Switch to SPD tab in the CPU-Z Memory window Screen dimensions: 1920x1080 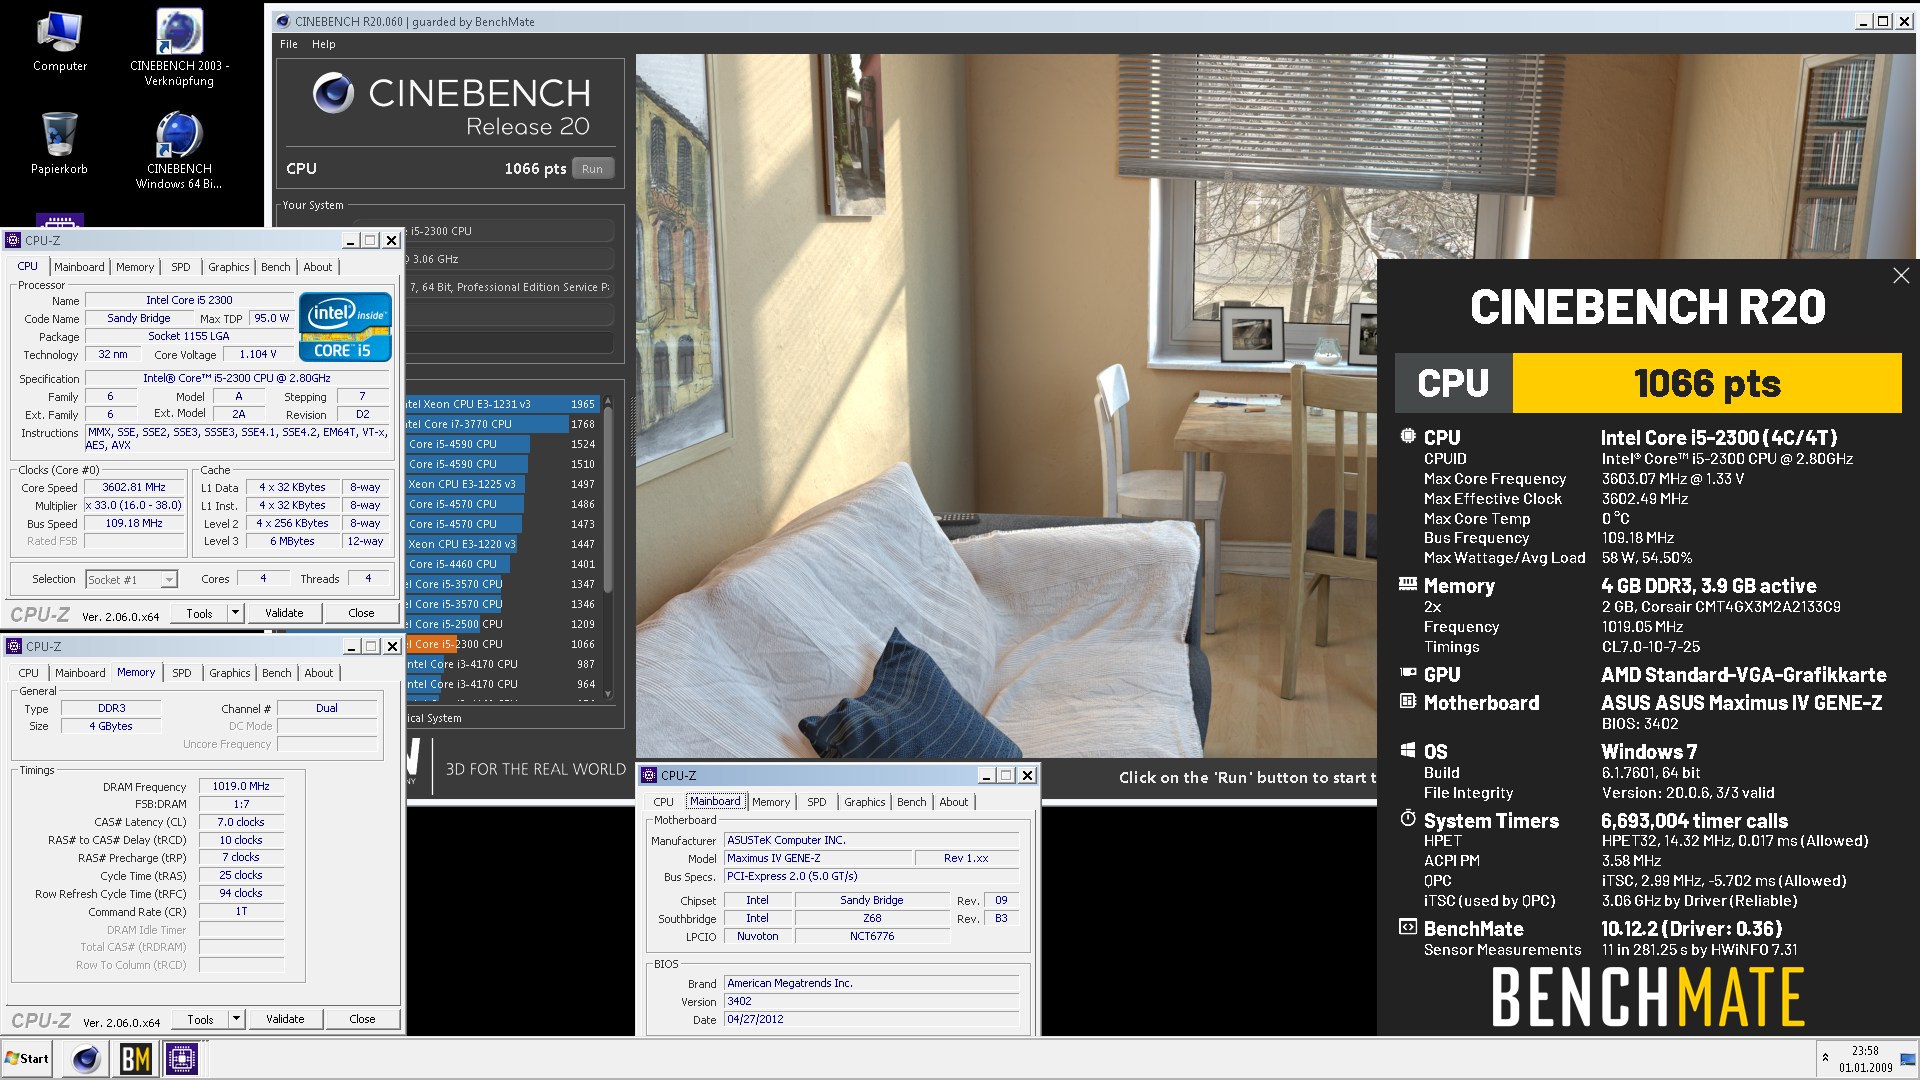click(181, 673)
